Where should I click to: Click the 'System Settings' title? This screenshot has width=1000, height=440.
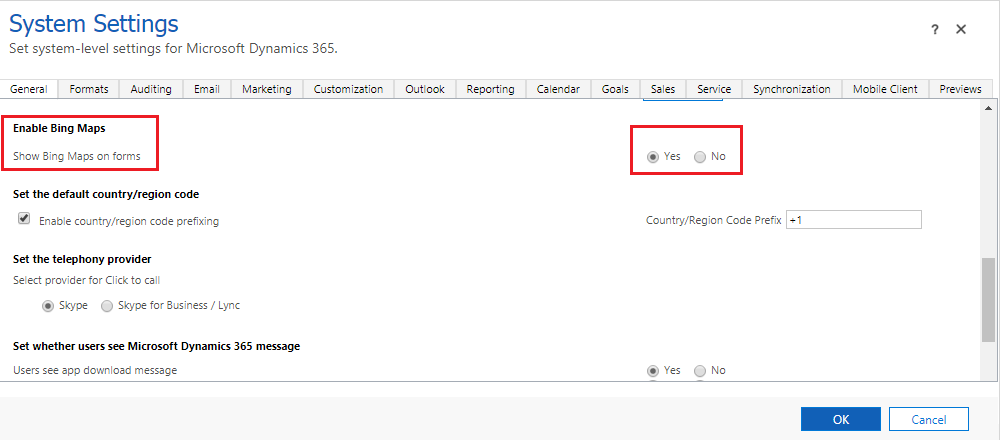[93, 24]
